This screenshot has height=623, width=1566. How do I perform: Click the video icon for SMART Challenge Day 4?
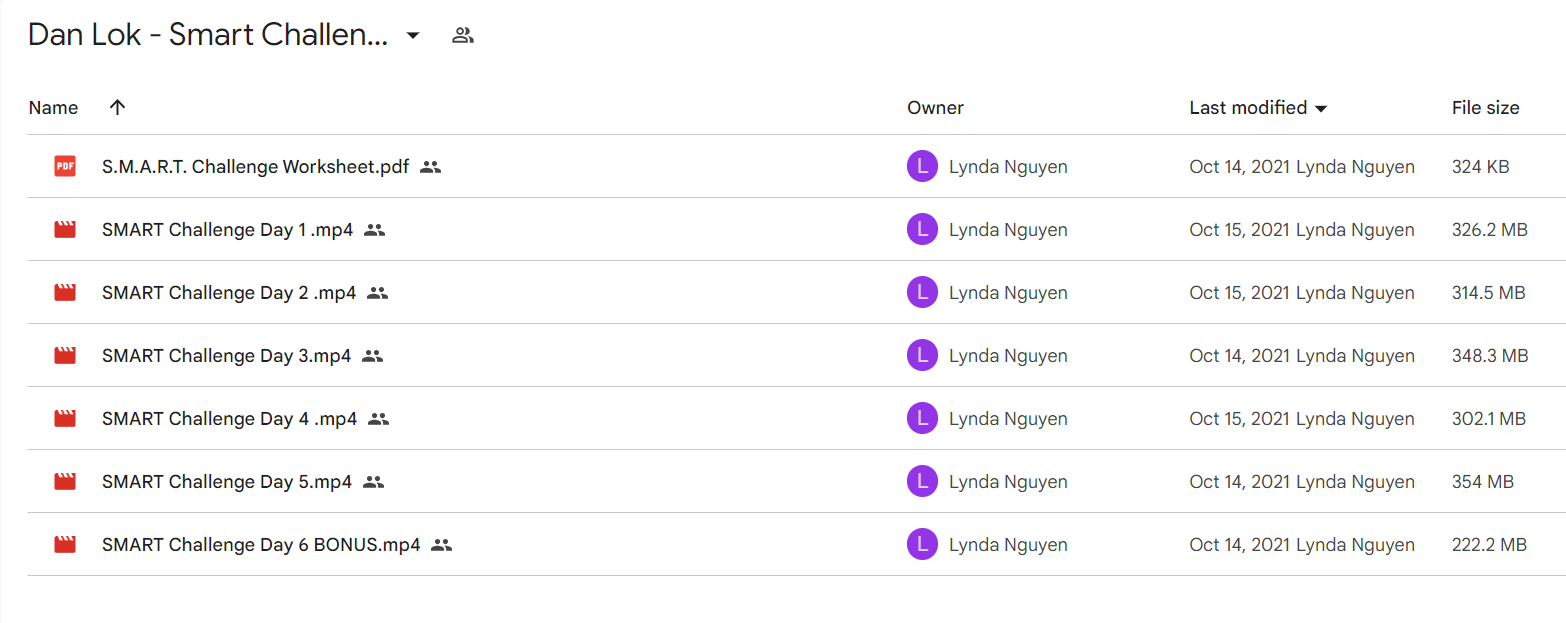pyautogui.click(x=65, y=419)
